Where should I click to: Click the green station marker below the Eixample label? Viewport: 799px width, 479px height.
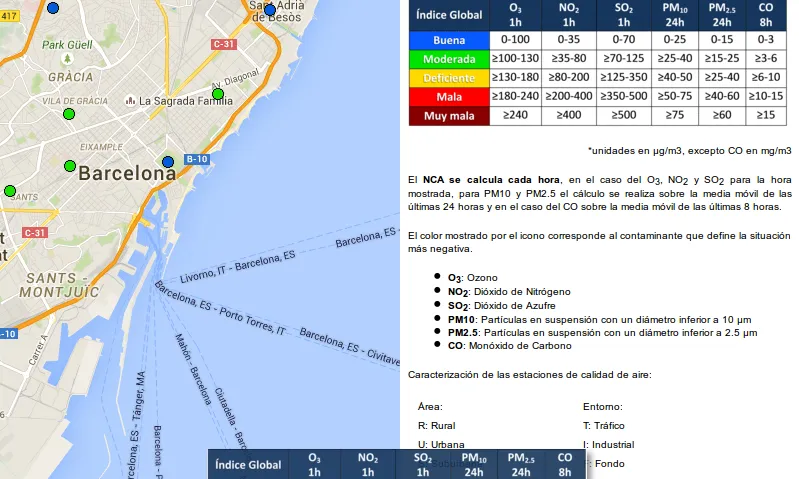coord(70,166)
